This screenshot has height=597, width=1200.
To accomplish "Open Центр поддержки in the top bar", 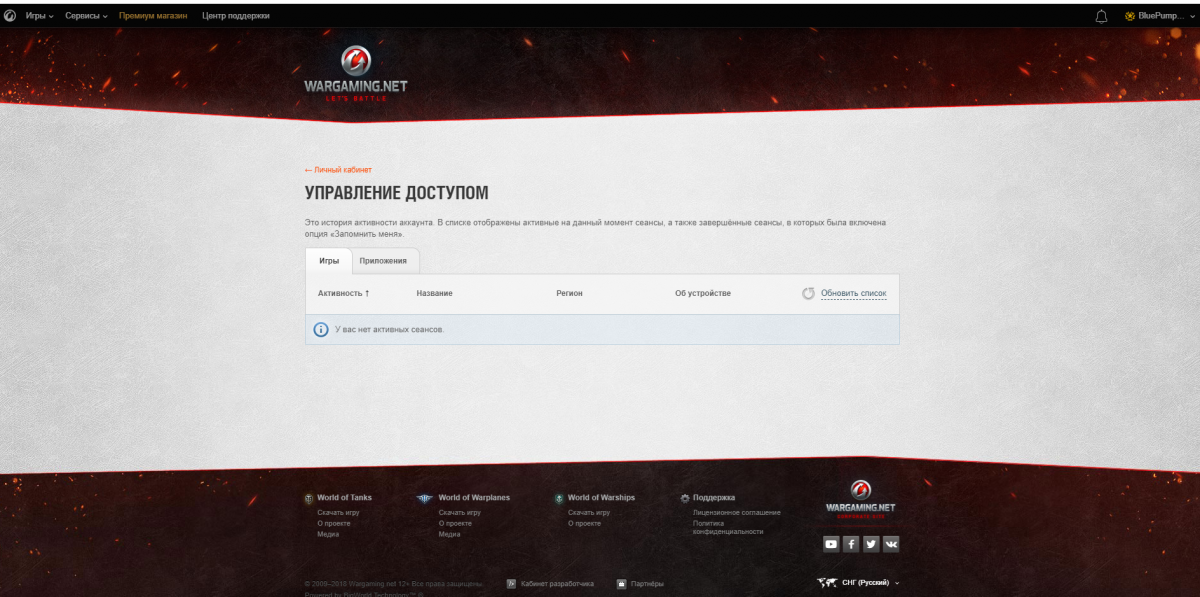I will 236,16.
